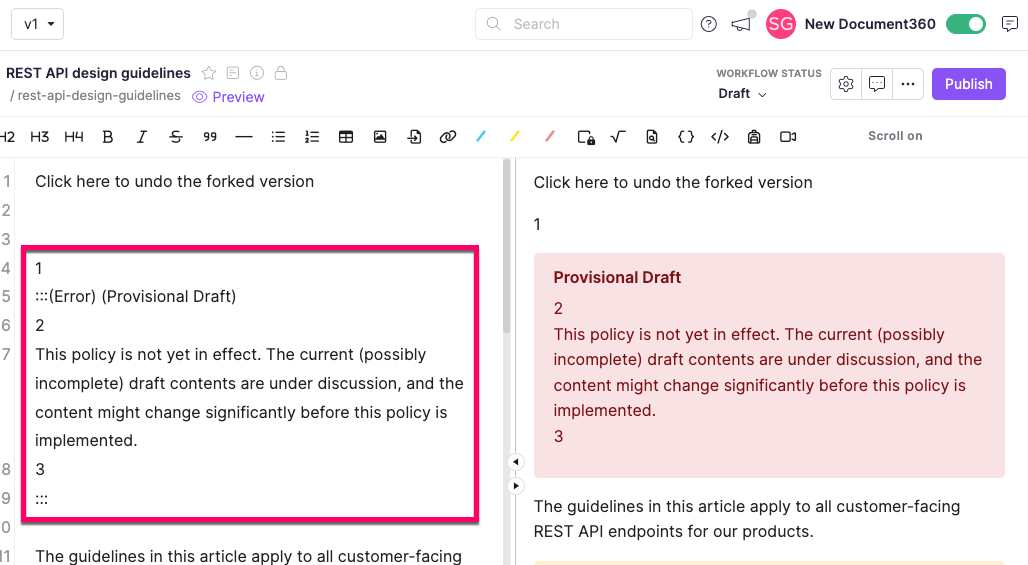Toggle bold formatting
The width and height of the screenshot is (1028, 565).
point(108,136)
